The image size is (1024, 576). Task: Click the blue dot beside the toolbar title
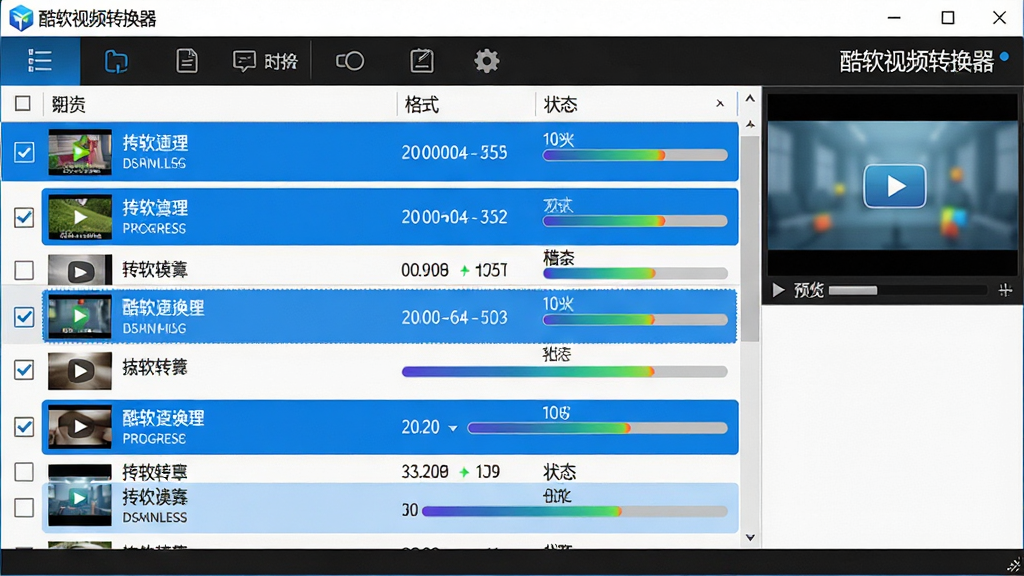[x=1004, y=57]
